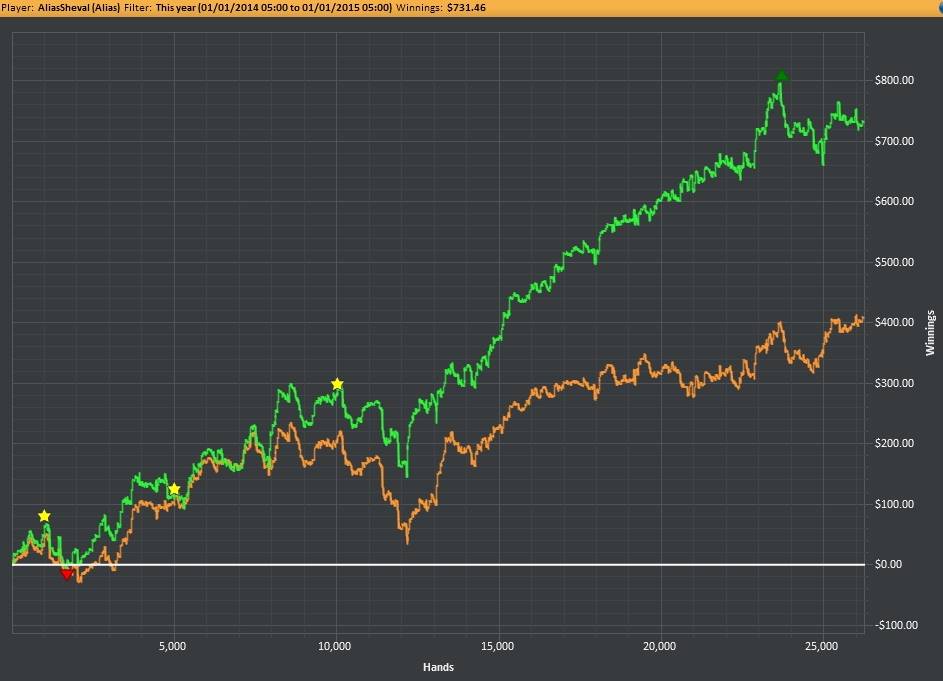The height and width of the screenshot is (681, 943).
Task: Click the $400.00 y-axis label
Action: pos(895,322)
